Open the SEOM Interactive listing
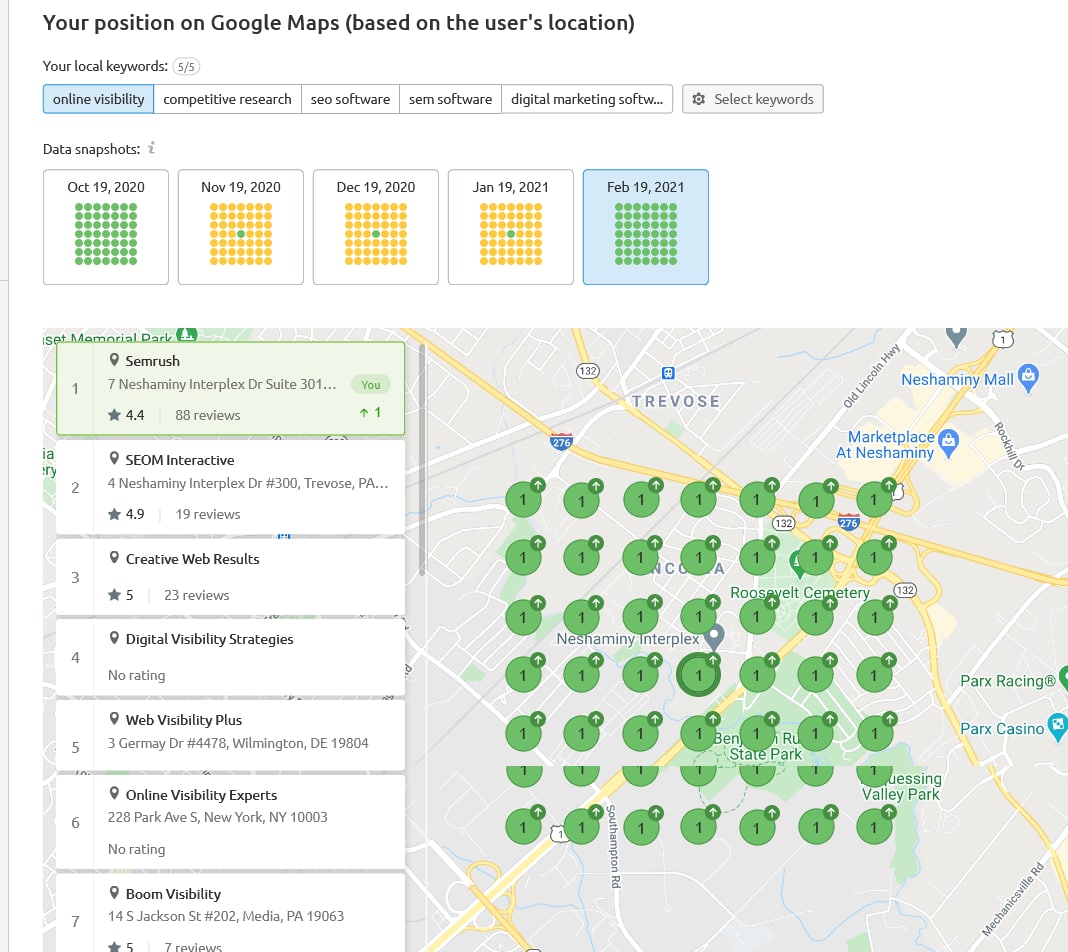1068x952 pixels. [x=230, y=487]
